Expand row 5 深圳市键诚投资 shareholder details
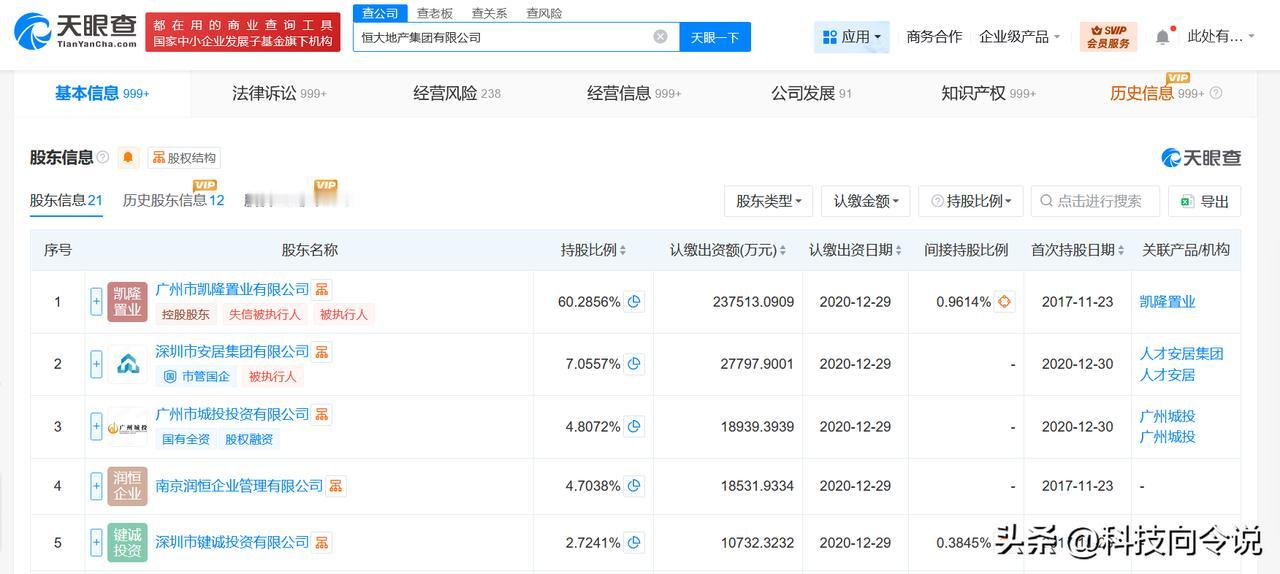Viewport: 1280px width, 574px height. (96, 543)
